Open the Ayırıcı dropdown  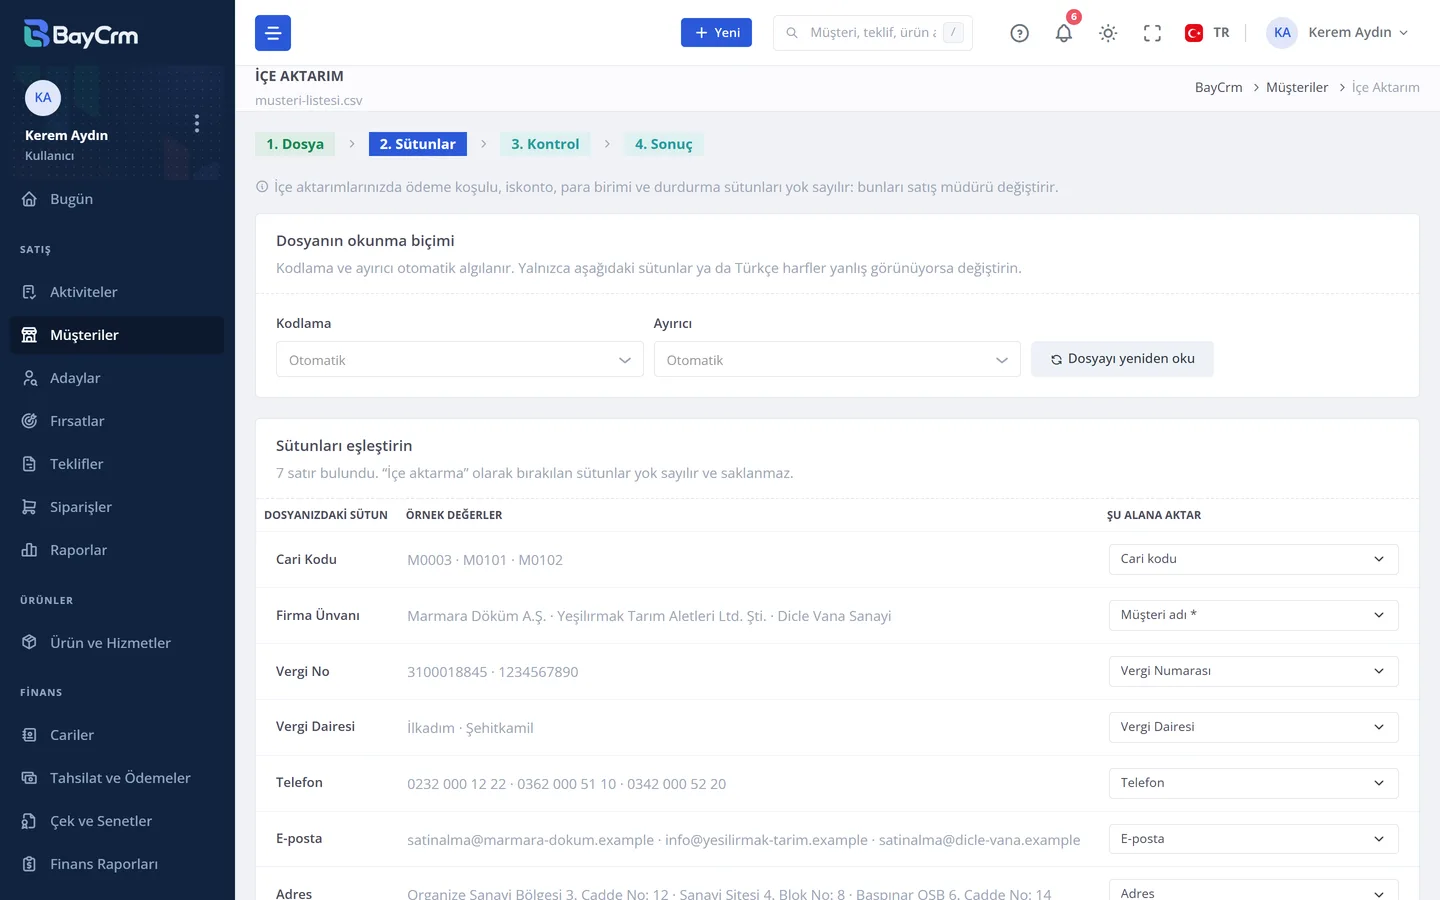[x=837, y=360]
